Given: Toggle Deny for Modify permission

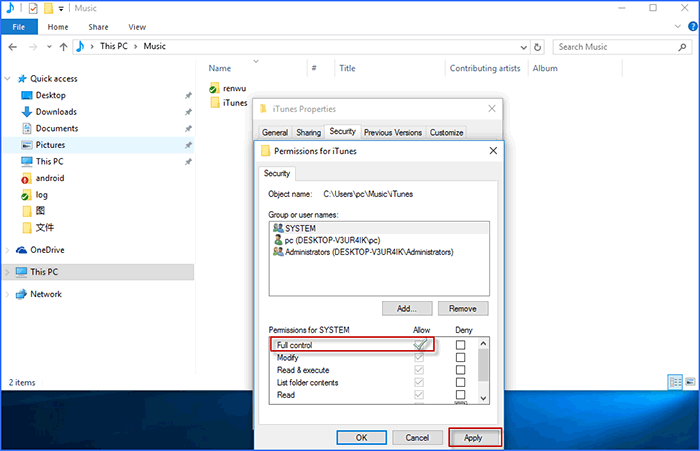Looking at the screenshot, I should pyautogui.click(x=460, y=357).
